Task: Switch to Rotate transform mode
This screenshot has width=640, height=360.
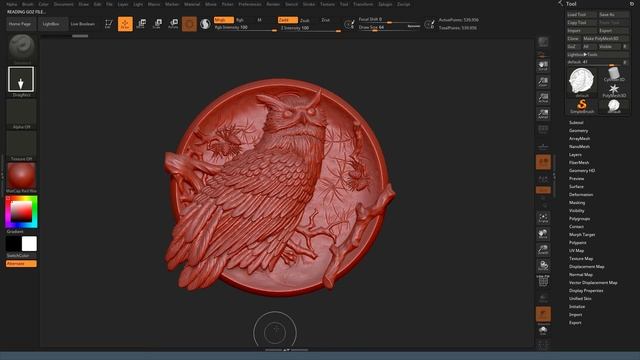Action: (173, 24)
